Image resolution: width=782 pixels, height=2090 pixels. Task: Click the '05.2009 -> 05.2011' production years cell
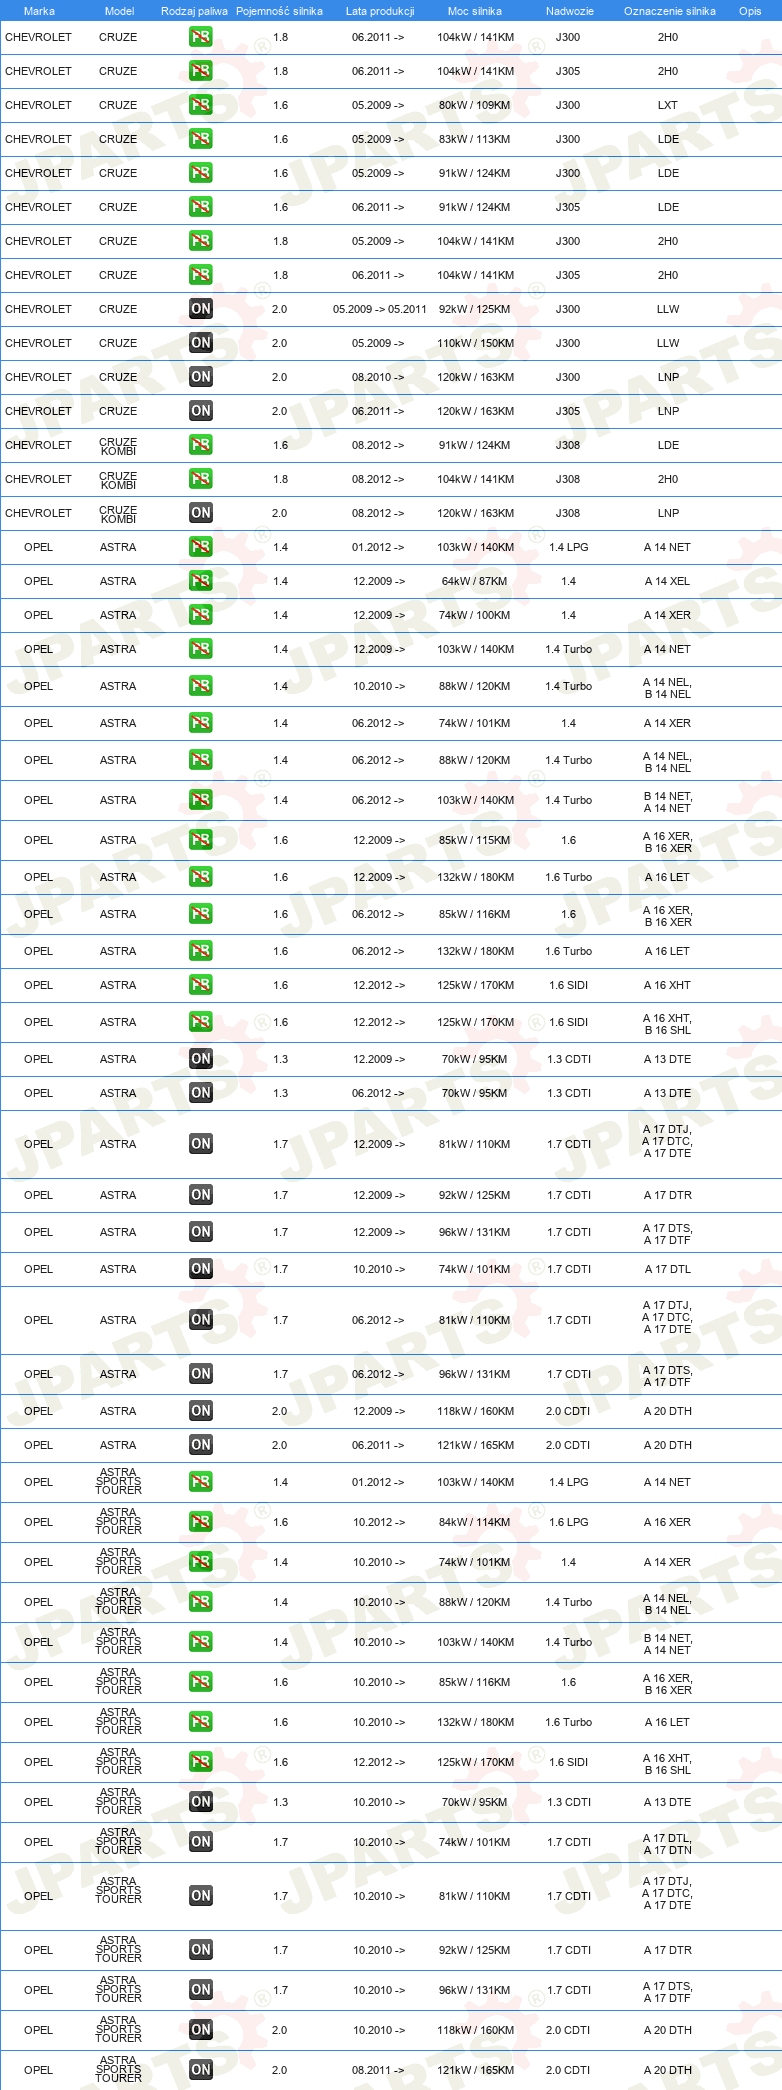379,309
